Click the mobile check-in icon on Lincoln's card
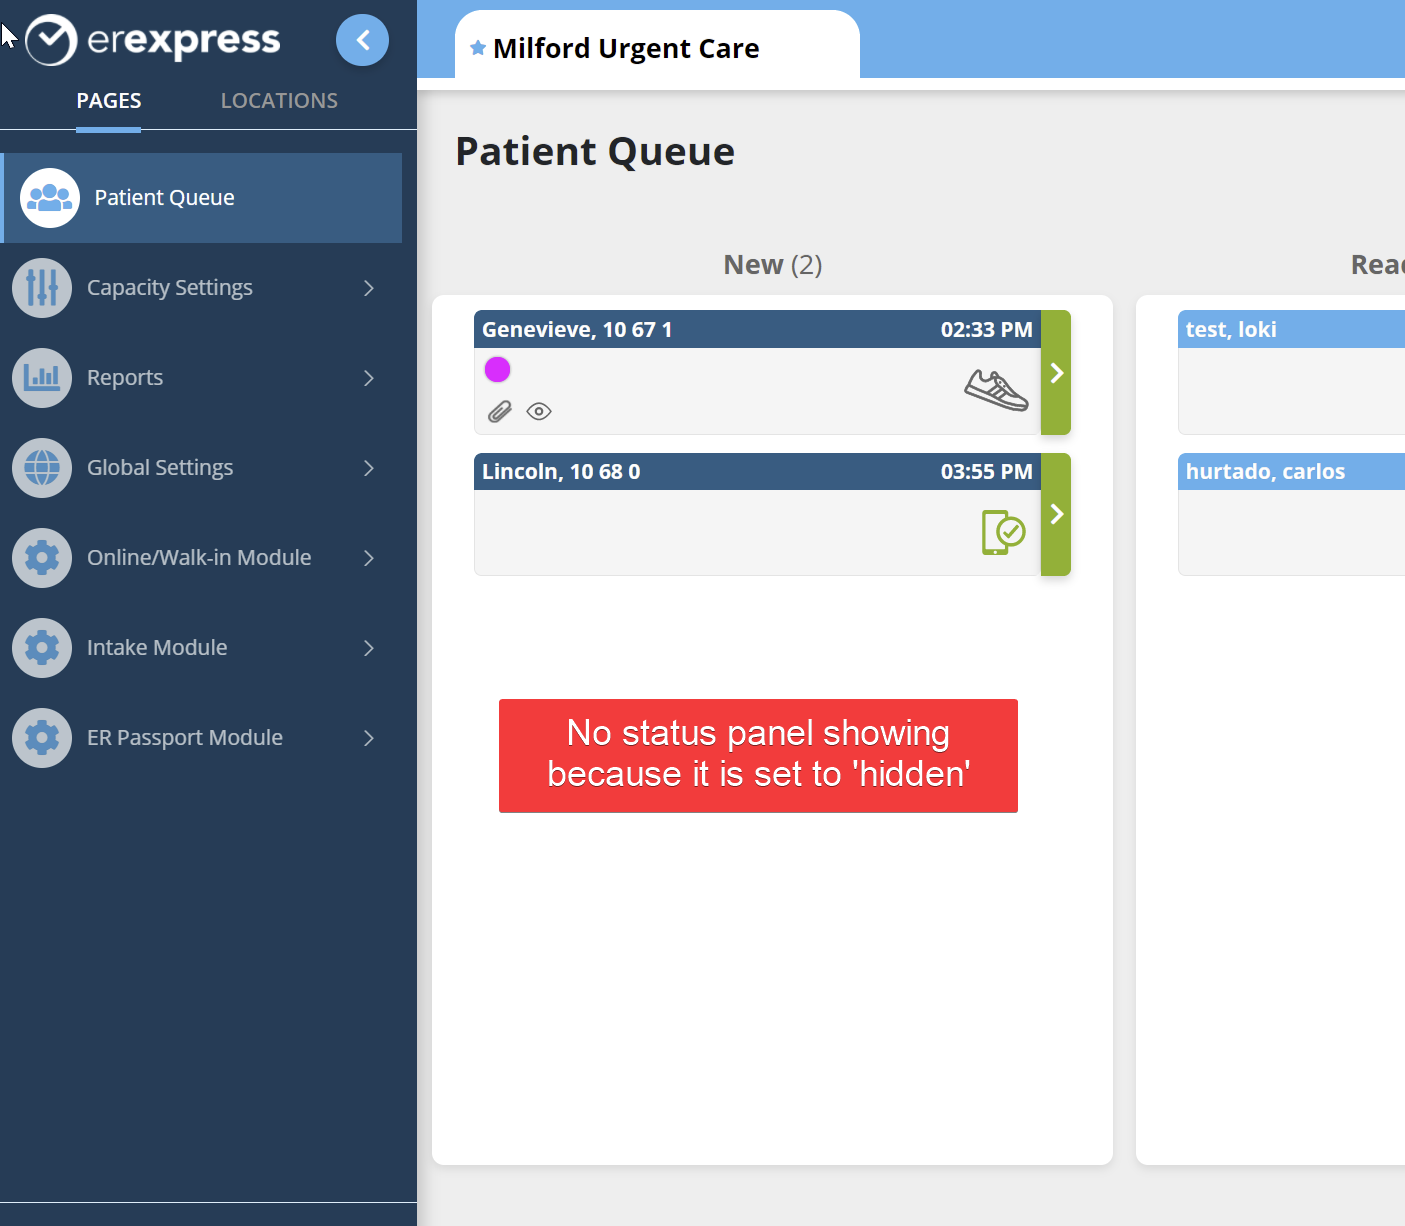This screenshot has height=1226, width=1405. tap(1003, 532)
